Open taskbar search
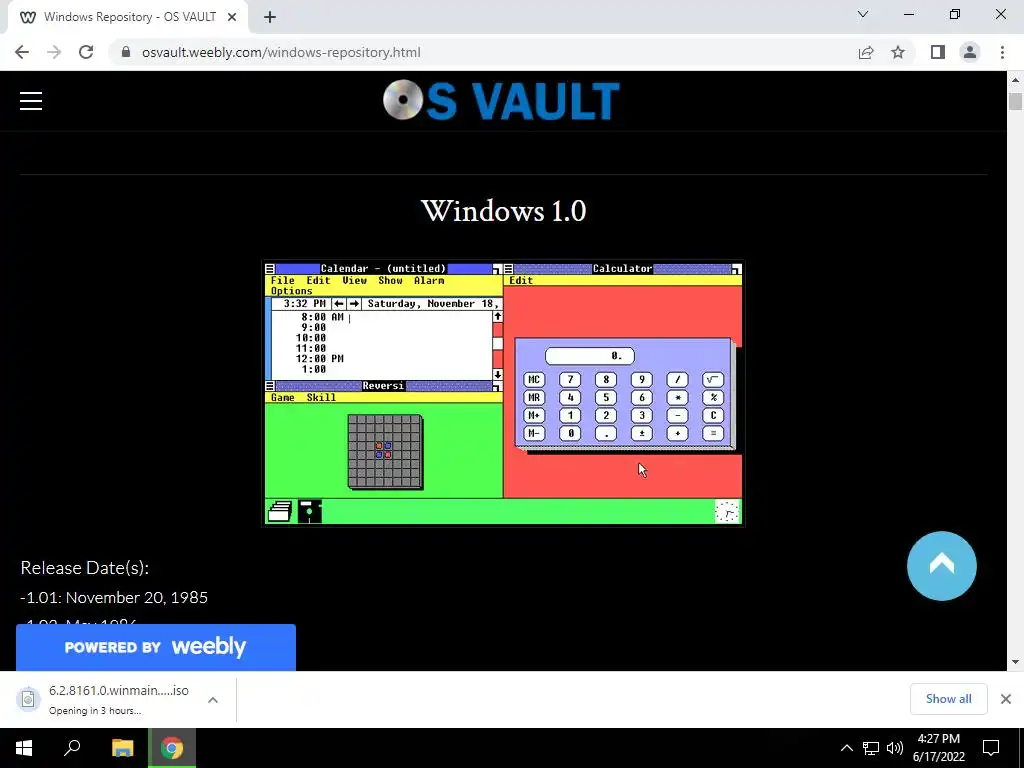1024x768 pixels. tap(72, 748)
